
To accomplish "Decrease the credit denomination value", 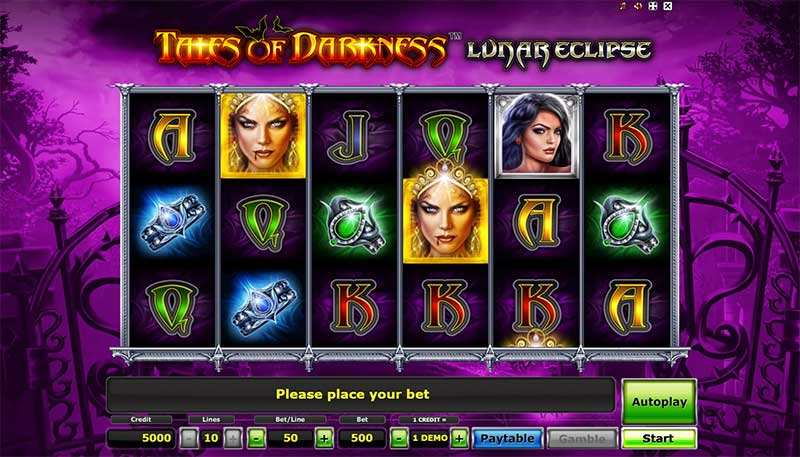I will [399, 438].
